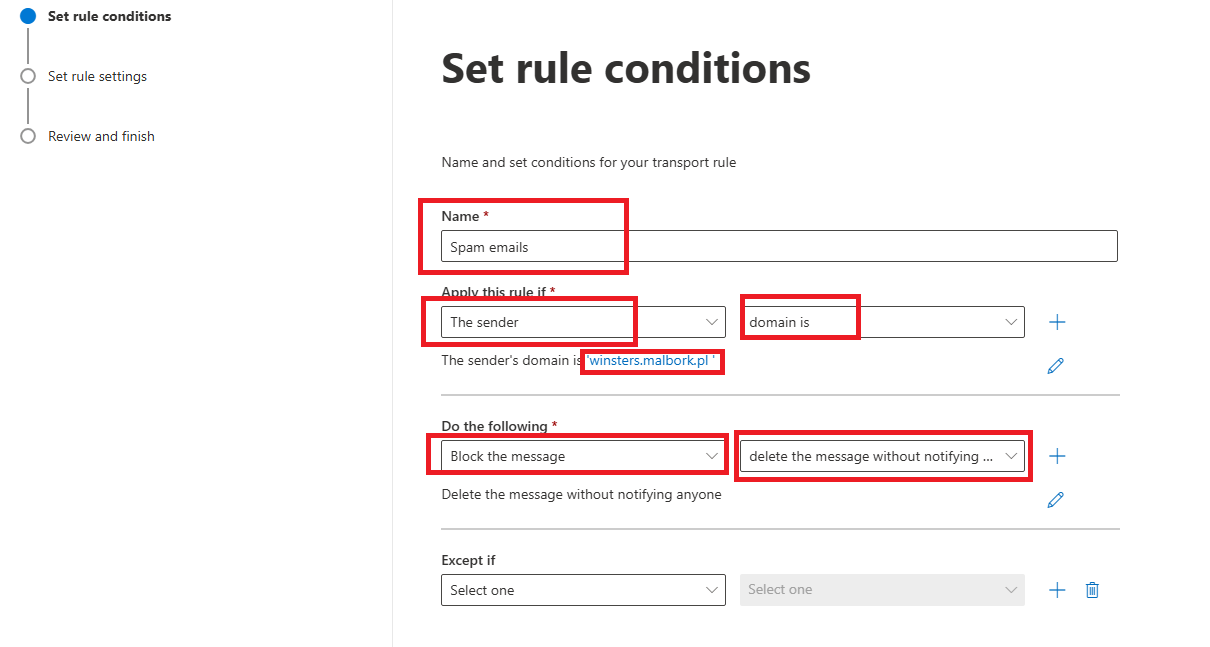Click the Set rule conditions step label
Screen dimensions: 1210x647
[x=109, y=16]
